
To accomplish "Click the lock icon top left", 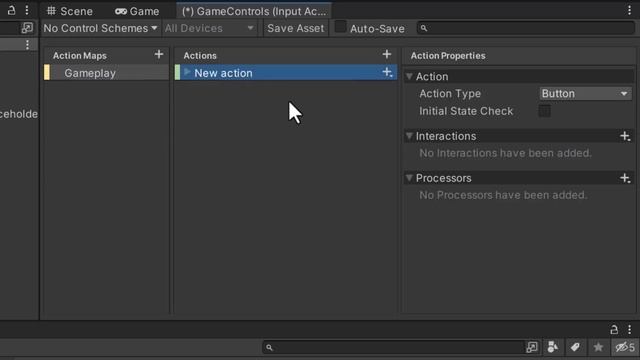I will pyautogui.click(x=11, y=10).
